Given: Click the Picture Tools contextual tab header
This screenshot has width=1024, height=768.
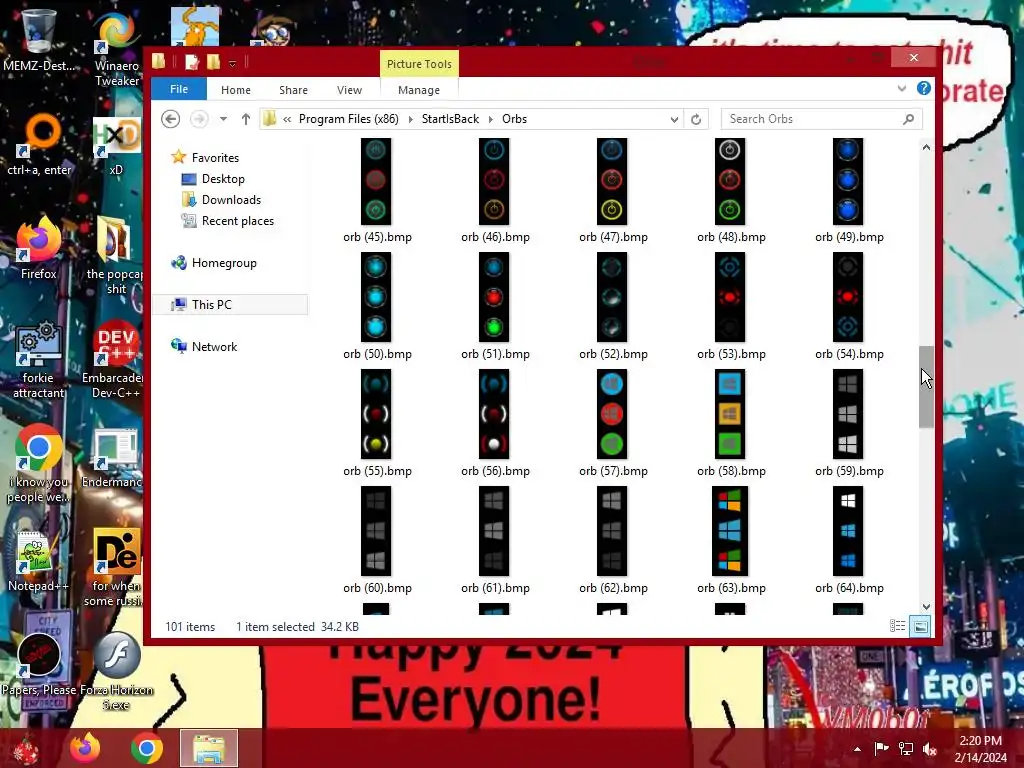Looking at the screenshot, I should (x=419, y=64).
